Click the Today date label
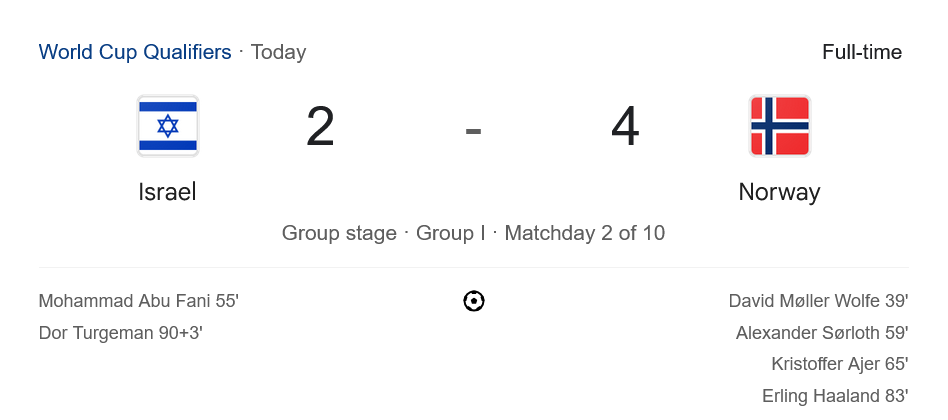Viewport: 948px width, 420px height. 278,52
